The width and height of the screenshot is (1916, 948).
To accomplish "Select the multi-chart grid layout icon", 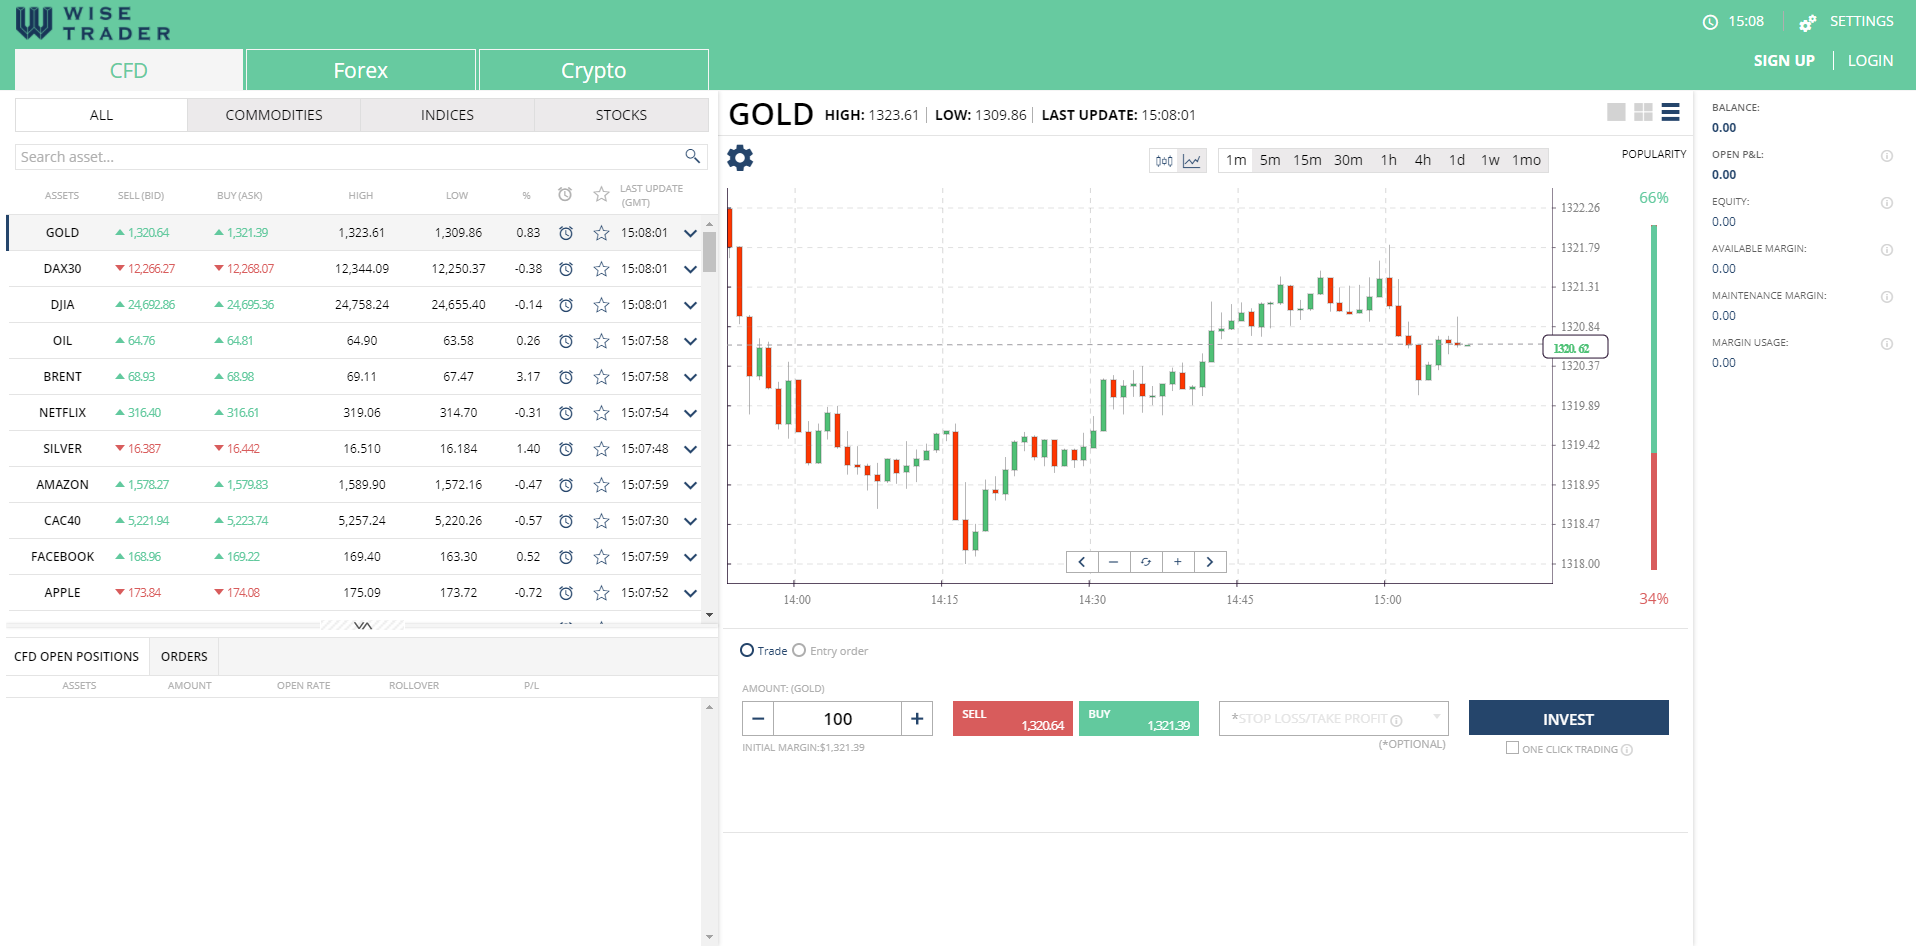I will point(1642,113).
